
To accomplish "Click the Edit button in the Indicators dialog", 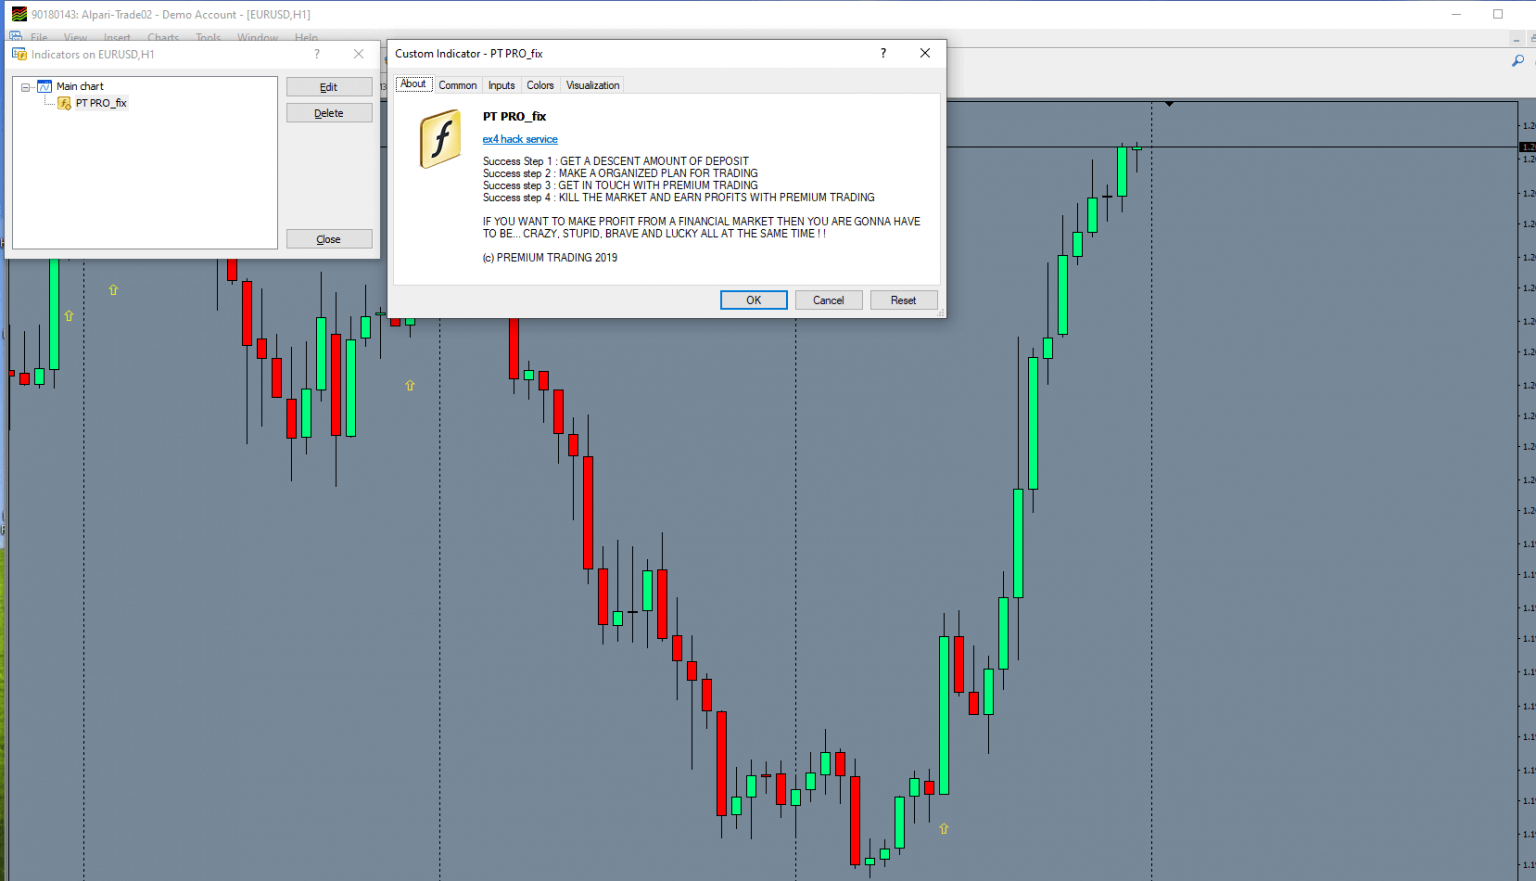I will [x=329, y=87].
